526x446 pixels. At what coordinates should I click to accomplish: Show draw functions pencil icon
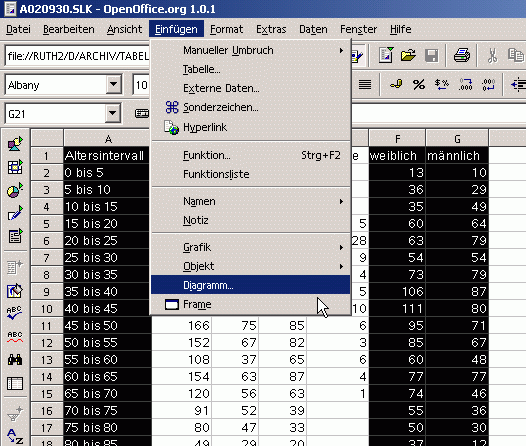point(15,213)
